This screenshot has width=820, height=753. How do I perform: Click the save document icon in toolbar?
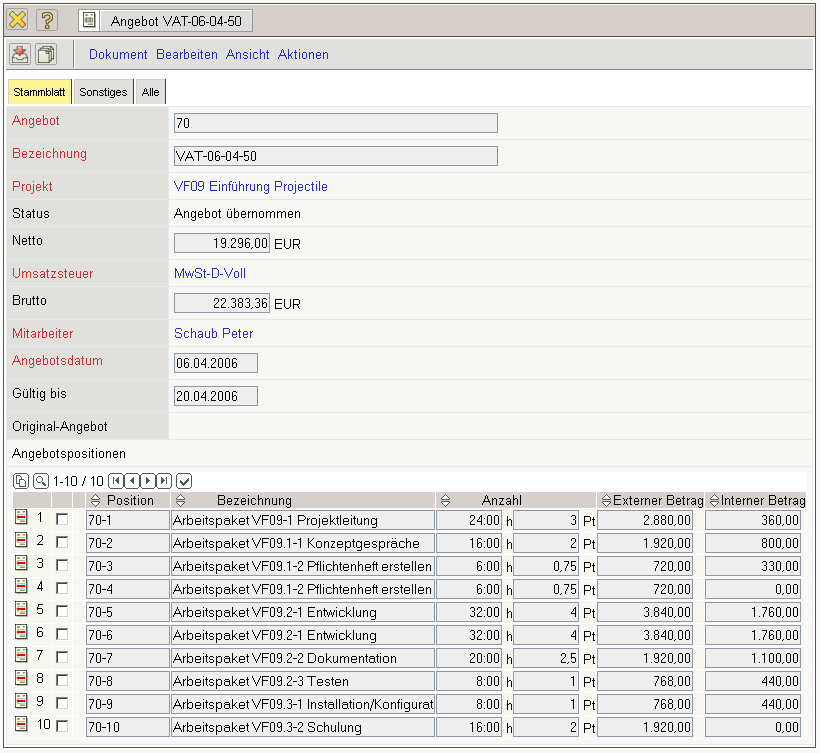click(x=20, y=54)
